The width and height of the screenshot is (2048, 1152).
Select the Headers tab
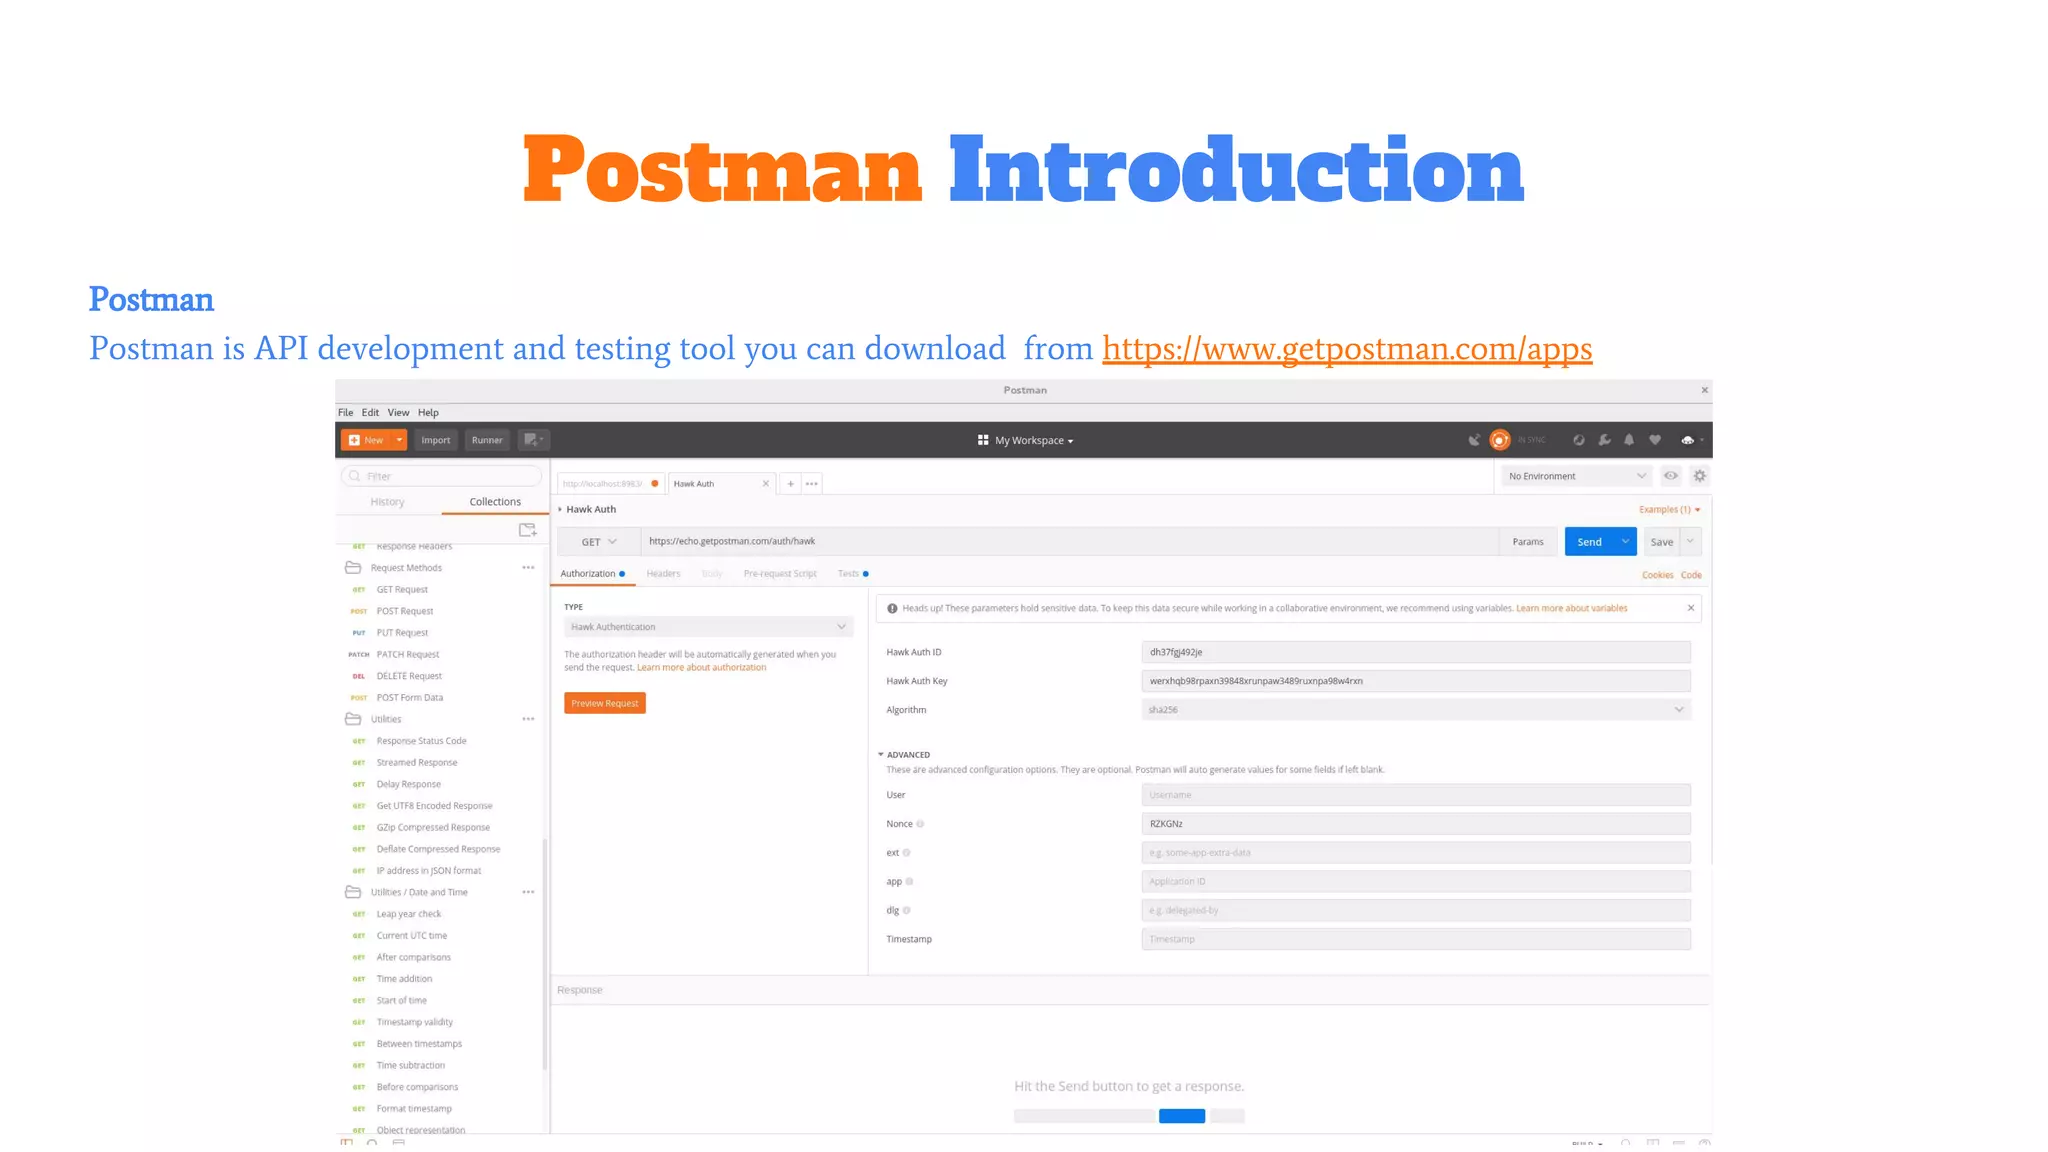663,574
